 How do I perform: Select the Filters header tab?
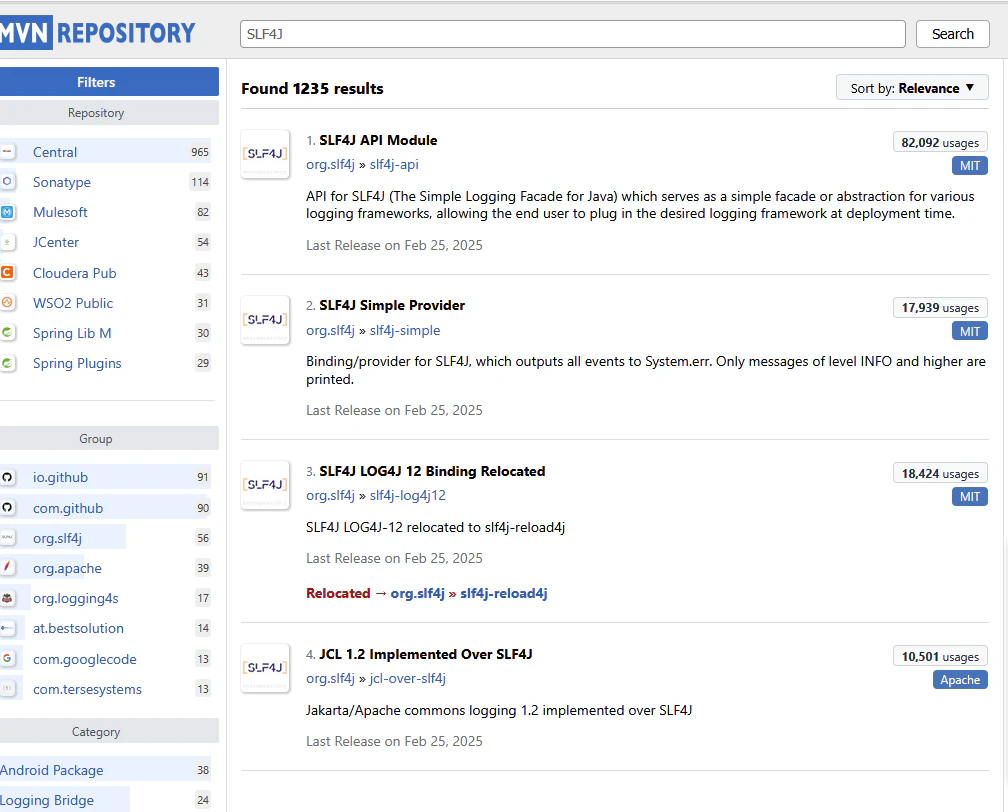[109, 82]
